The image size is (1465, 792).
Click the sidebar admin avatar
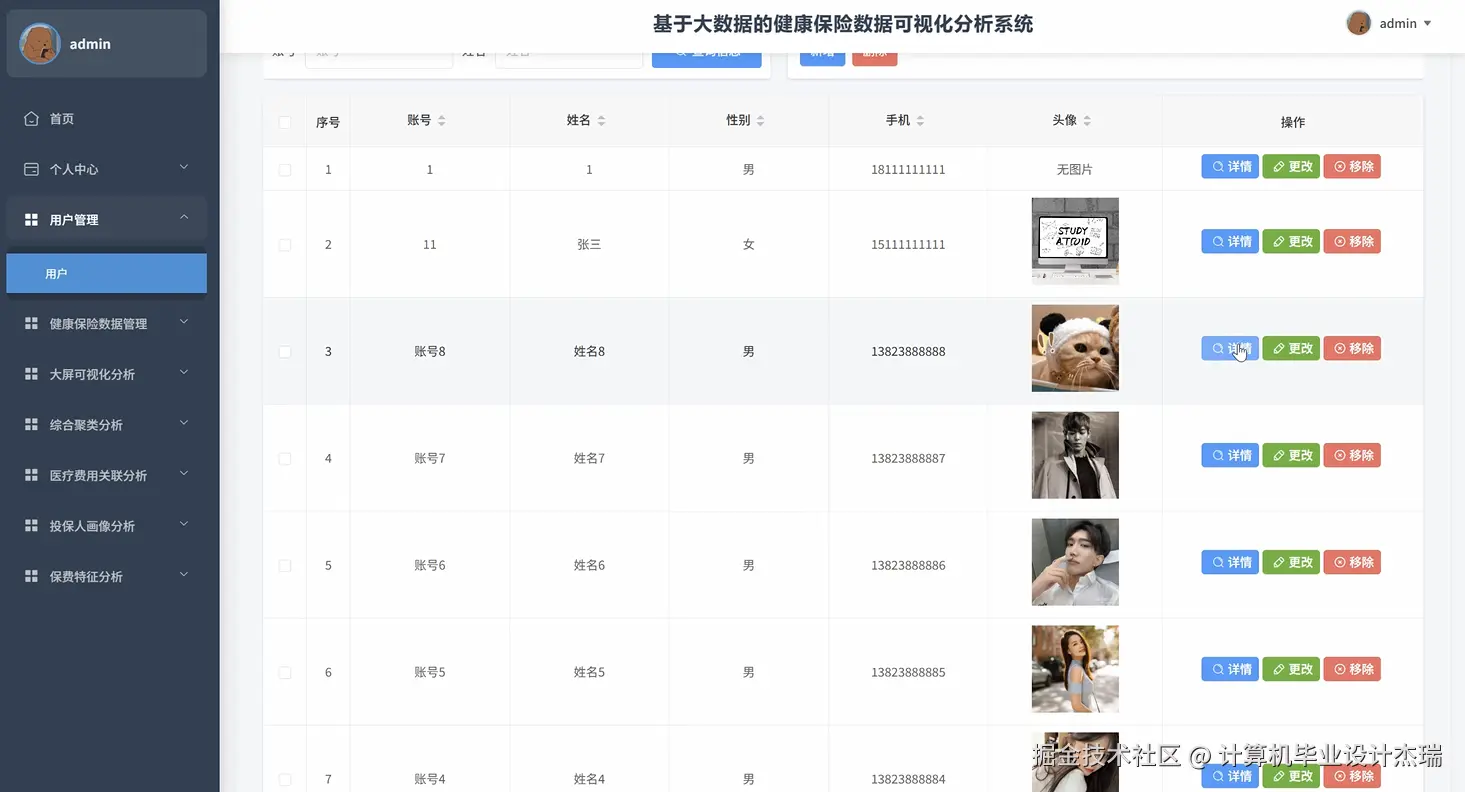click(x=40, y=44)
